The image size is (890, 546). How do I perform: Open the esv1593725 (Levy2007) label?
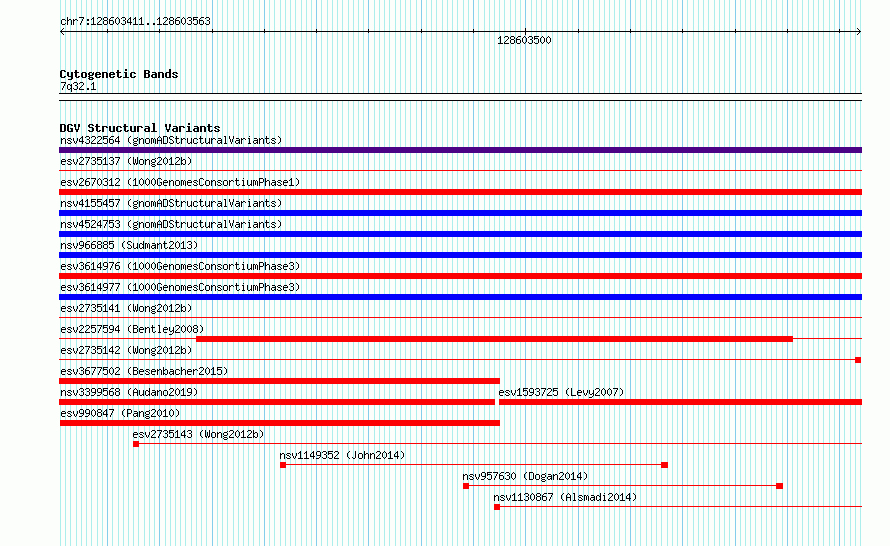click(x=561, y=392)
